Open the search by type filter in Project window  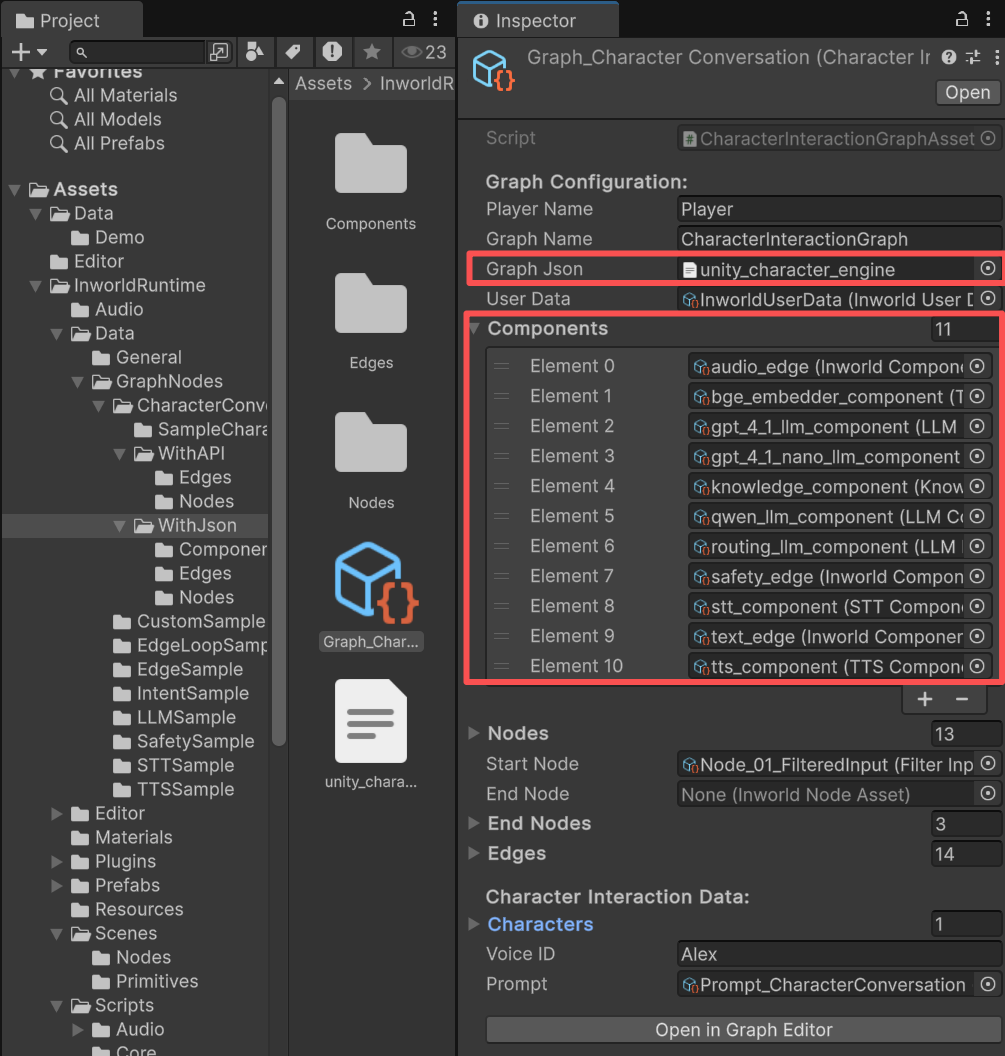(x=255, y=51)
